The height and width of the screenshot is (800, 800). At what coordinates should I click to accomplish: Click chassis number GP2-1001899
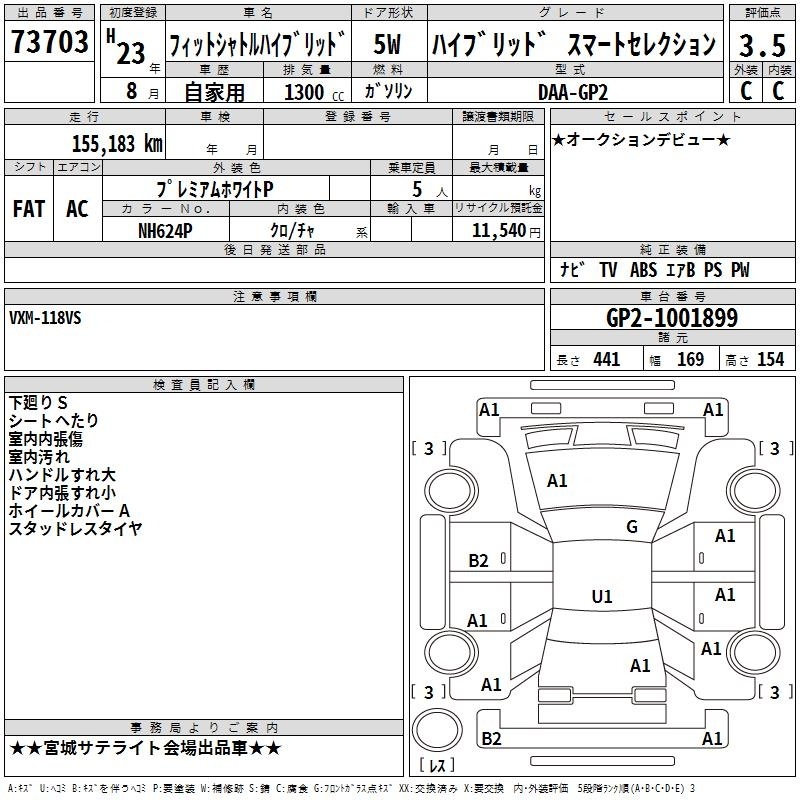coord(672,319)
